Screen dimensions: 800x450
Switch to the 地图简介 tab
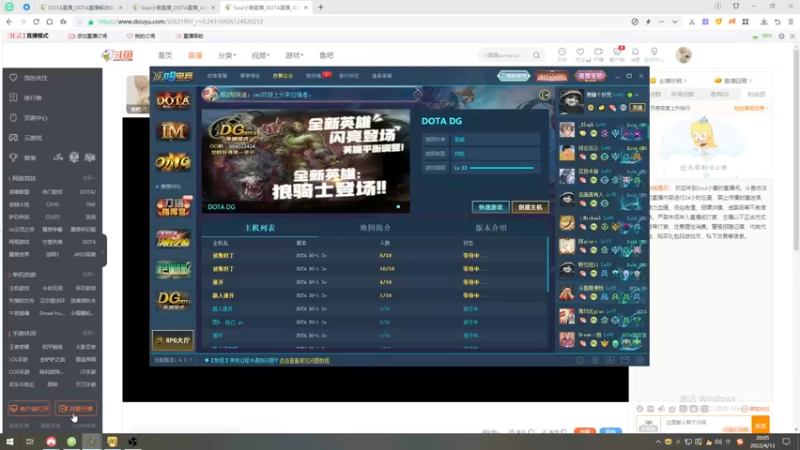(375, 228)
